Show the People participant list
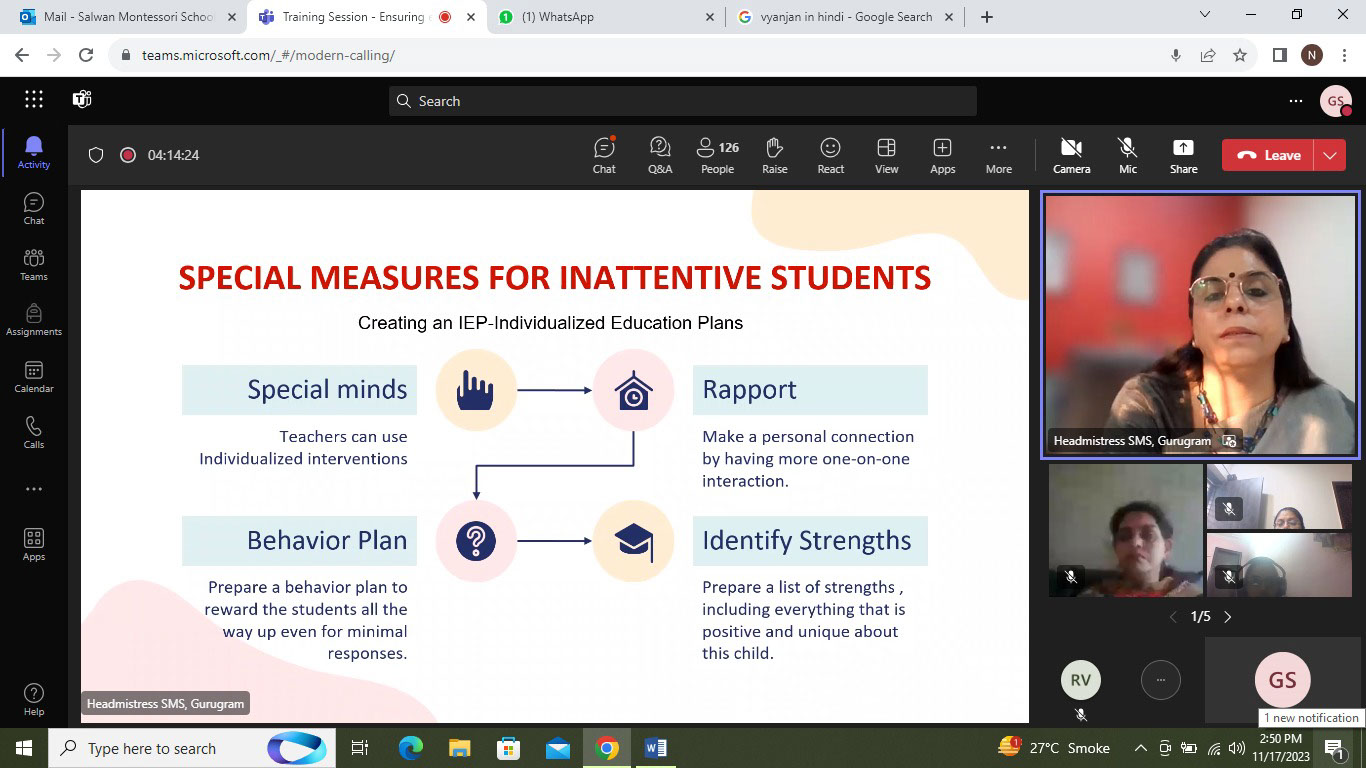1366x768 pixels. (x=717, y=155)
